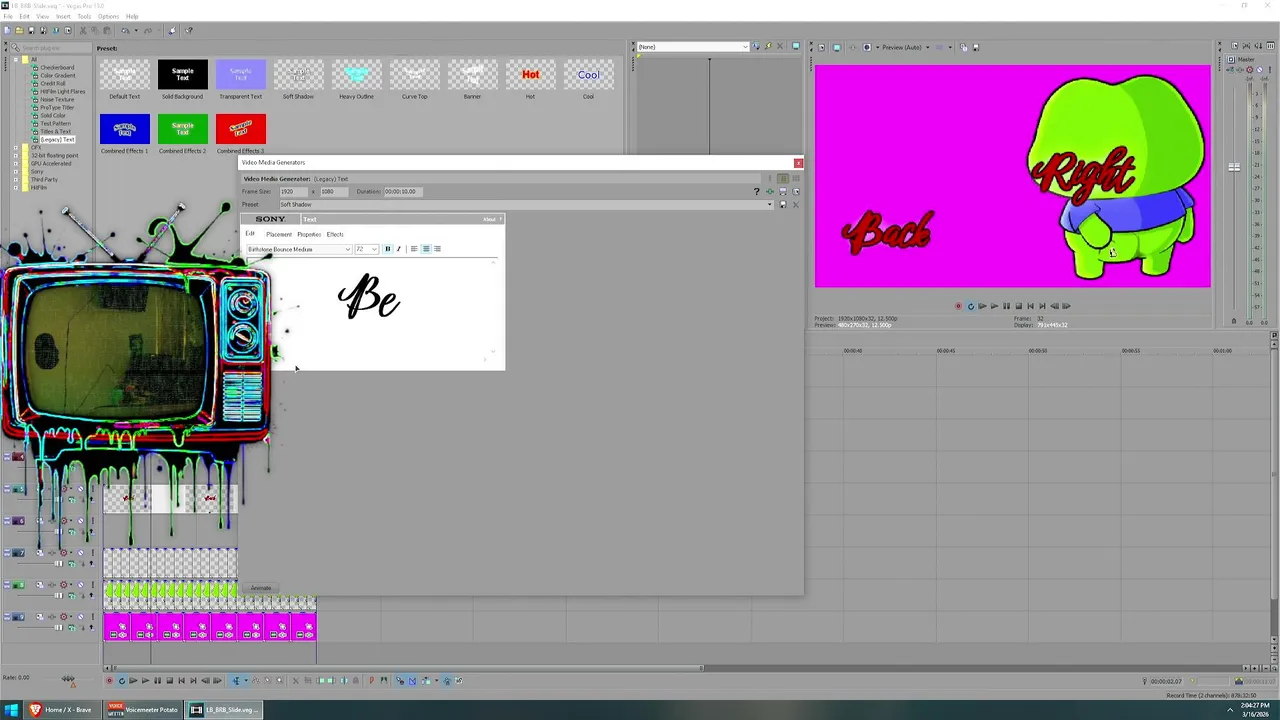
Task: Open the Options menu
Action: pos(108,16)
